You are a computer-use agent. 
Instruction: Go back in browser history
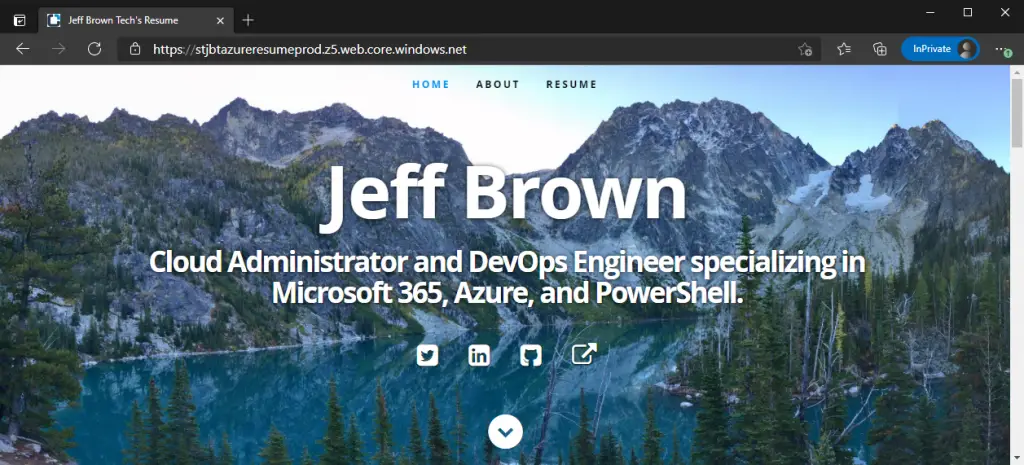pyautogui.click(x=23, y=49)
